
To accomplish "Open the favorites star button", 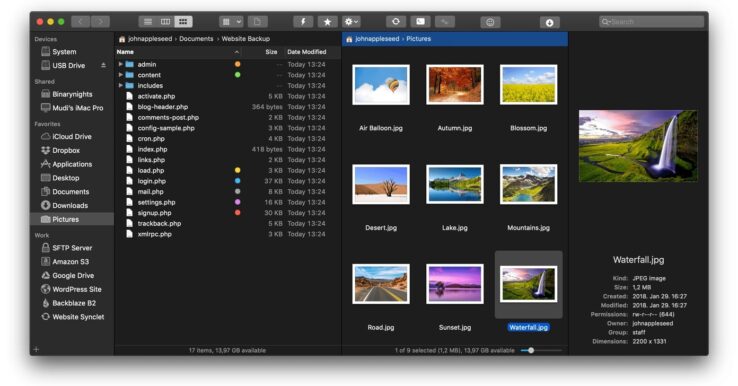I will [327, 22].
